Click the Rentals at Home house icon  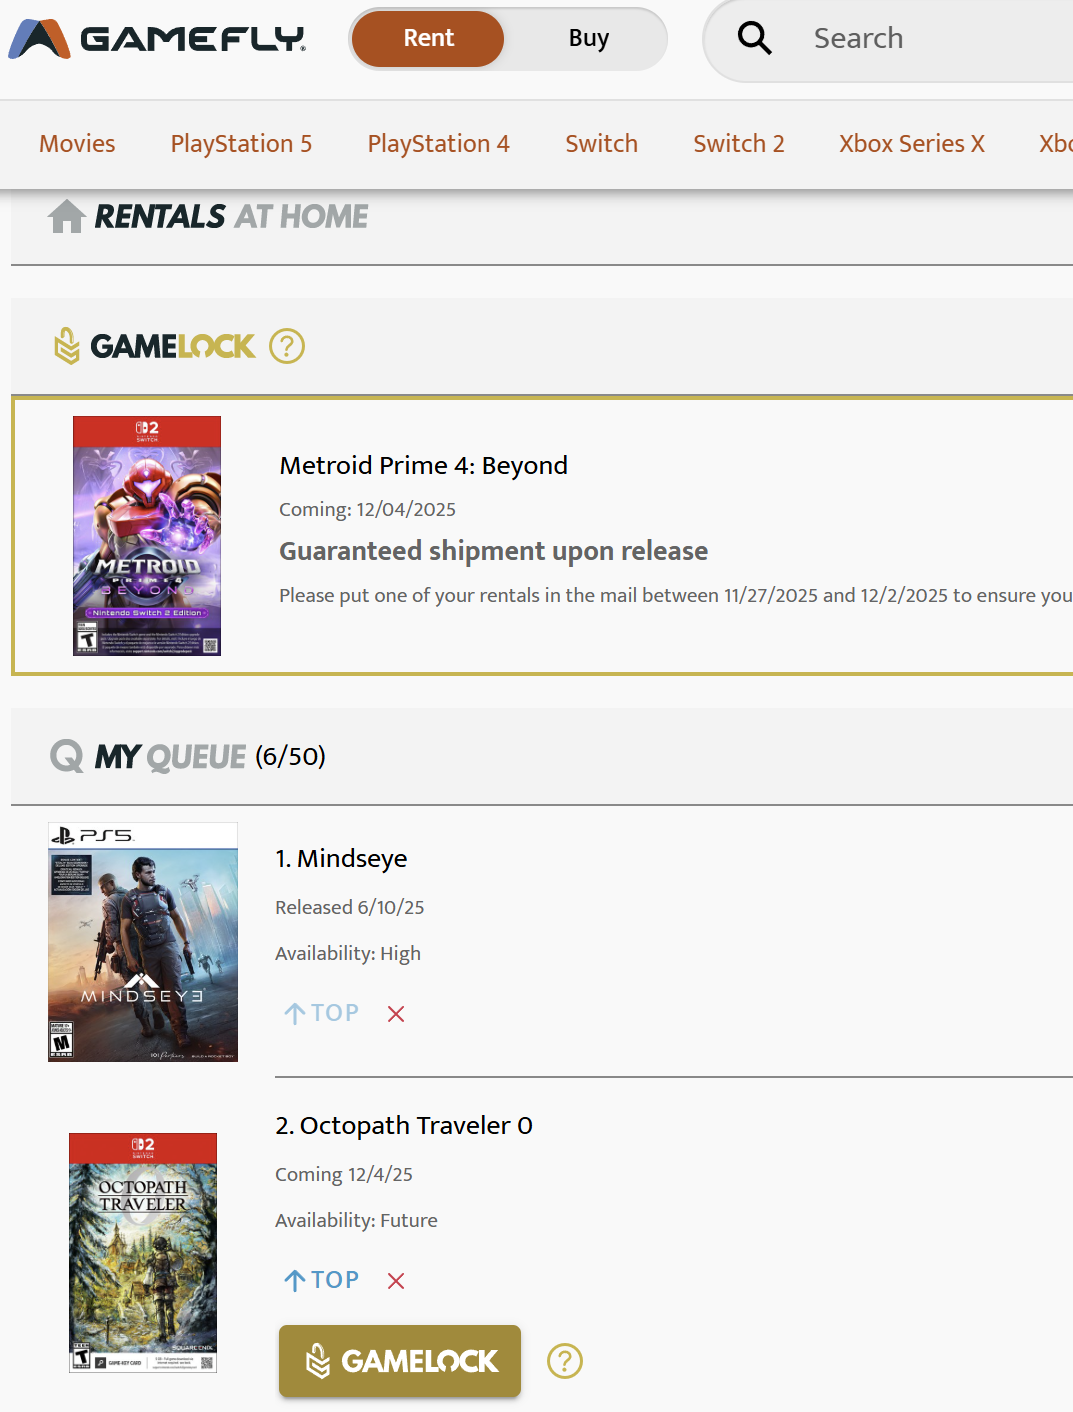(67, 216)
